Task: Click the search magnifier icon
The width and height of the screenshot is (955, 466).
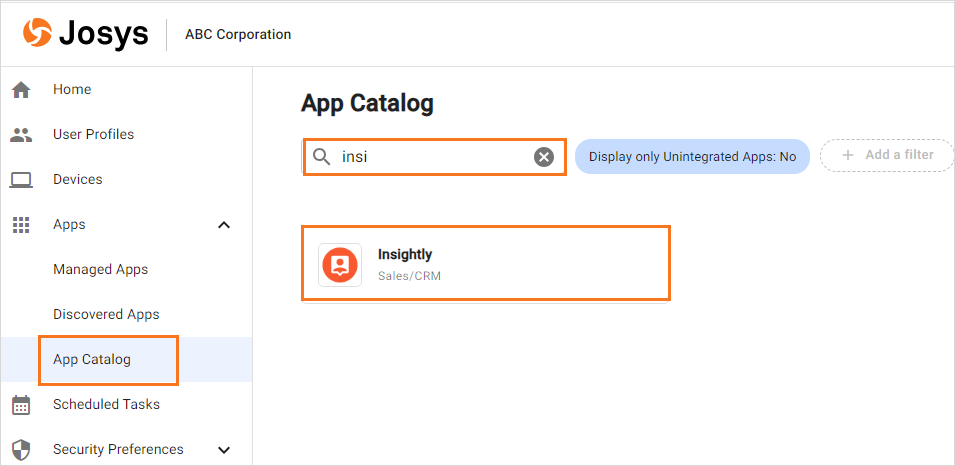Action: click(322, 157)
